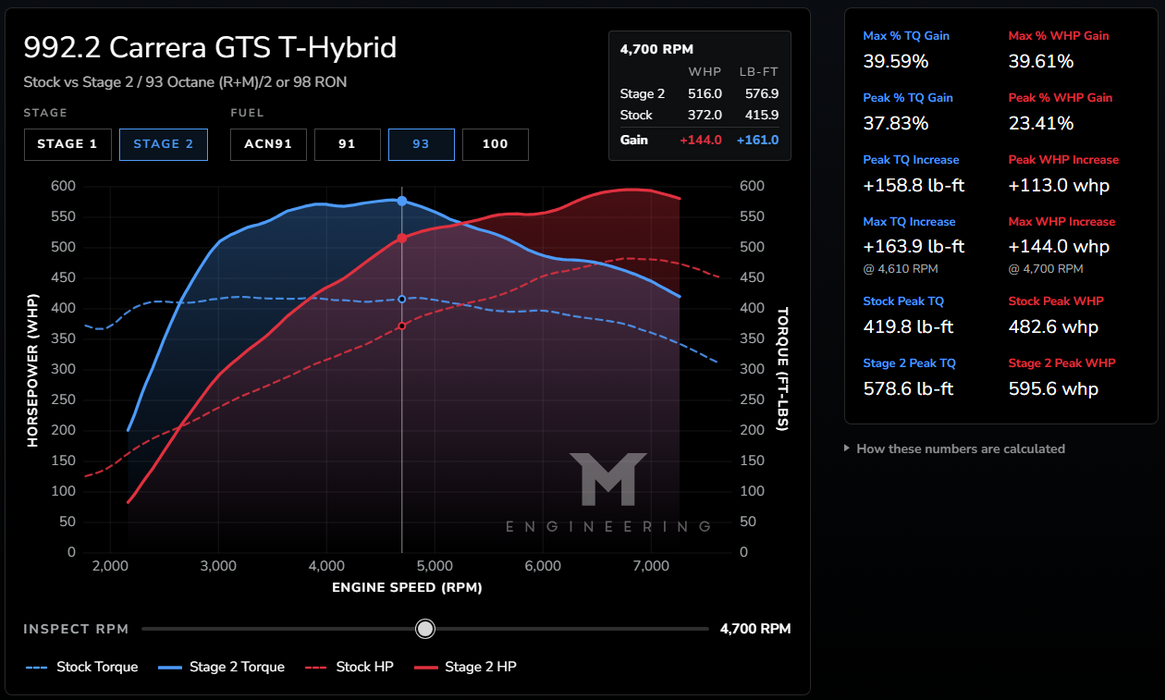Click the 6,000 x-axis tick label
Viewport: 1165px width, 700px height.
pyautogui.click(x=542, y=566)
